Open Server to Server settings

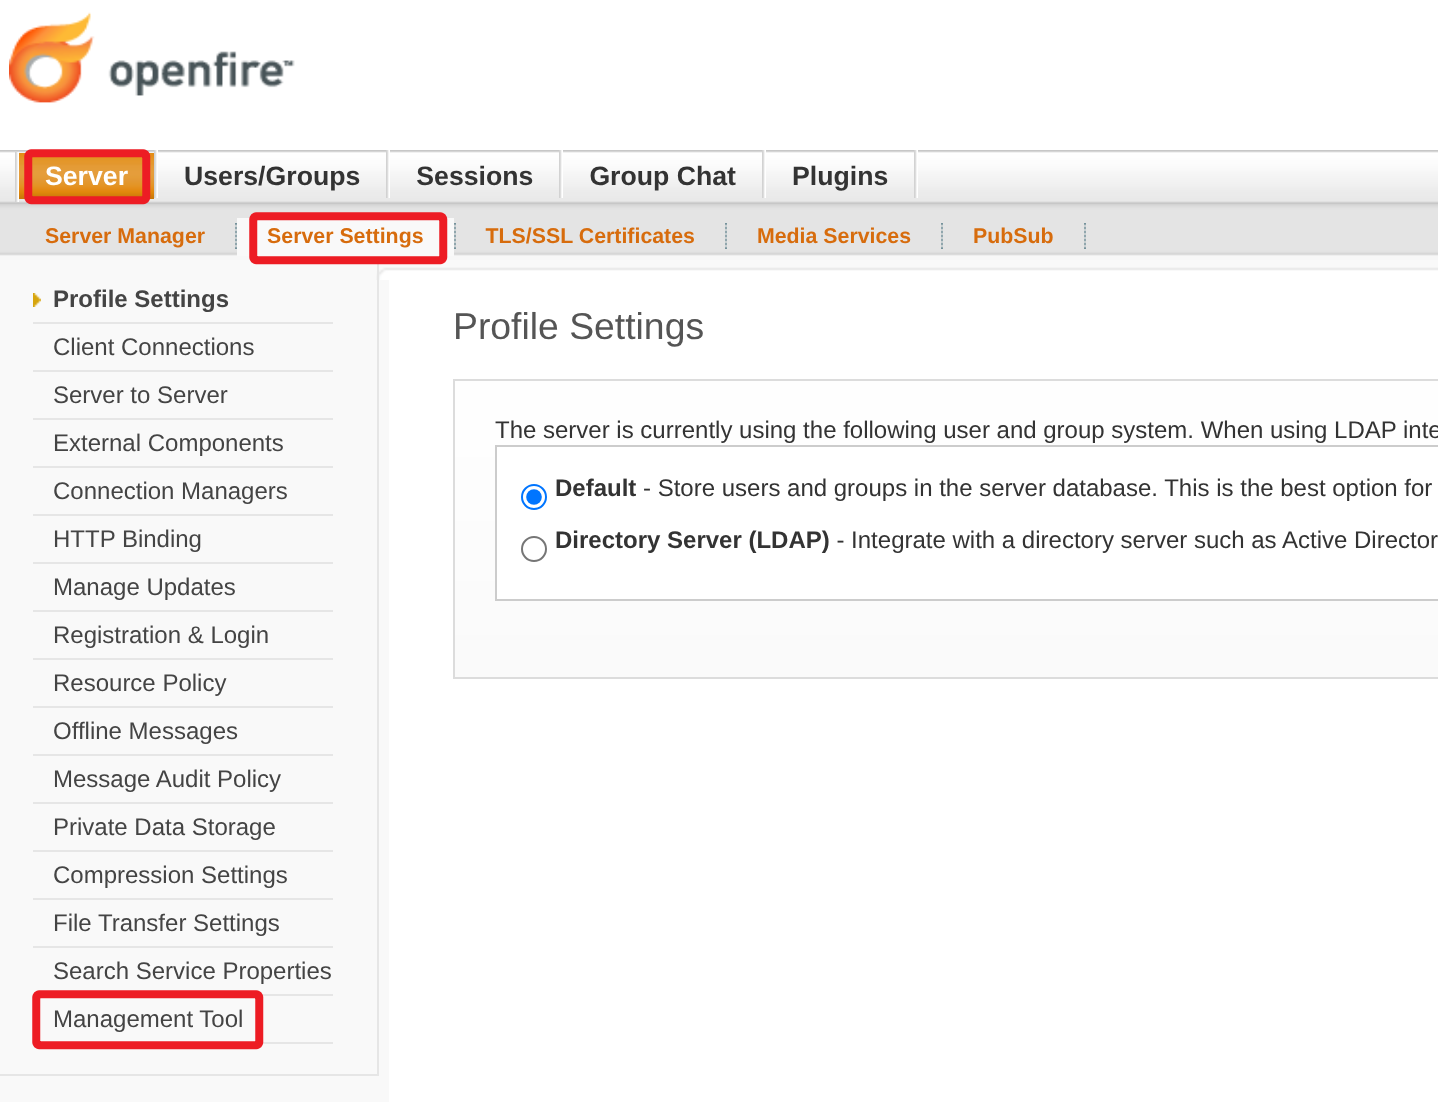click(140, 395)
